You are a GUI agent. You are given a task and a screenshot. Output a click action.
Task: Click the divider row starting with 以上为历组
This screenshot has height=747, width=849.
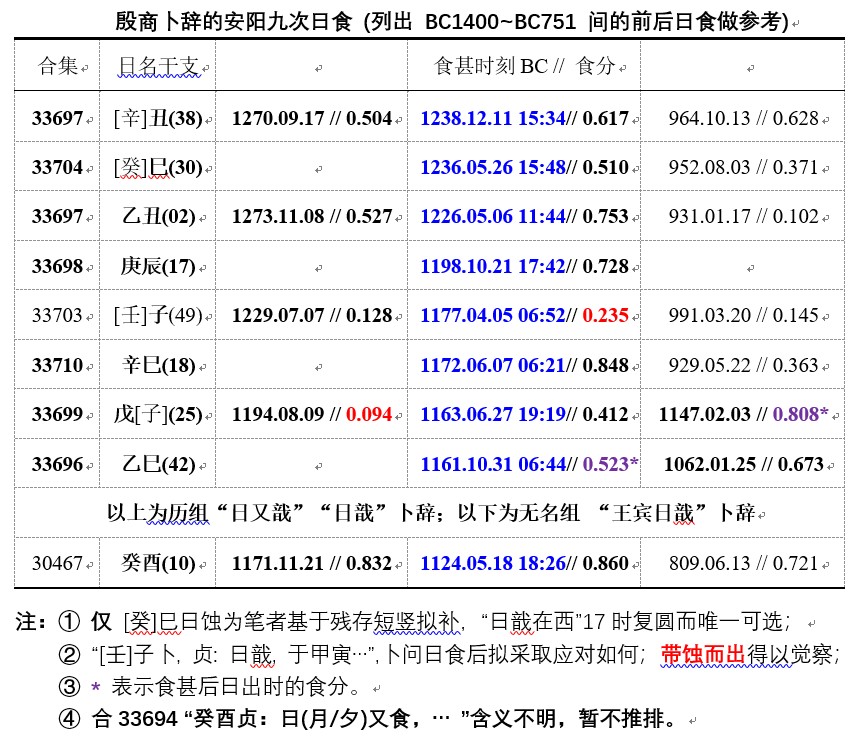click(x=430, y=513)
